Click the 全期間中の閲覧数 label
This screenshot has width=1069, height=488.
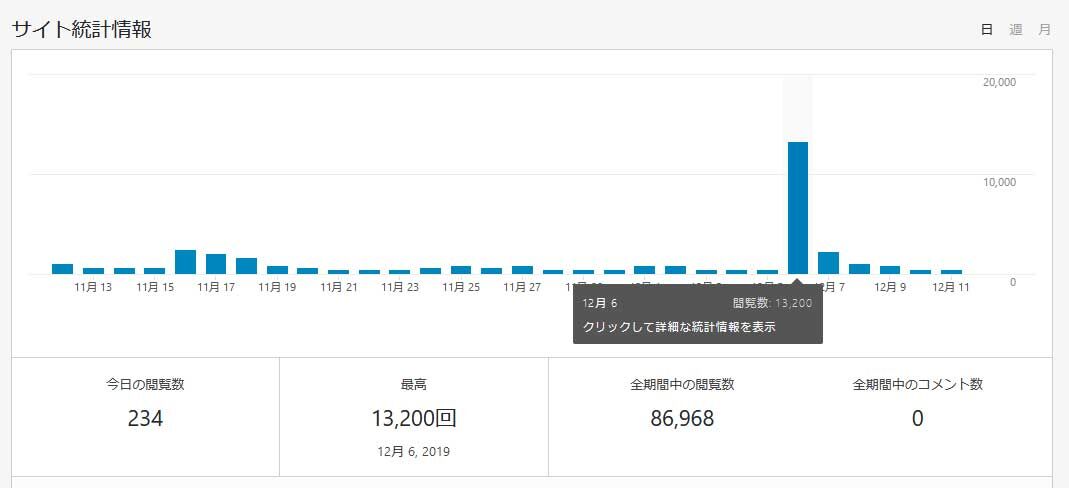pos(682,384)
